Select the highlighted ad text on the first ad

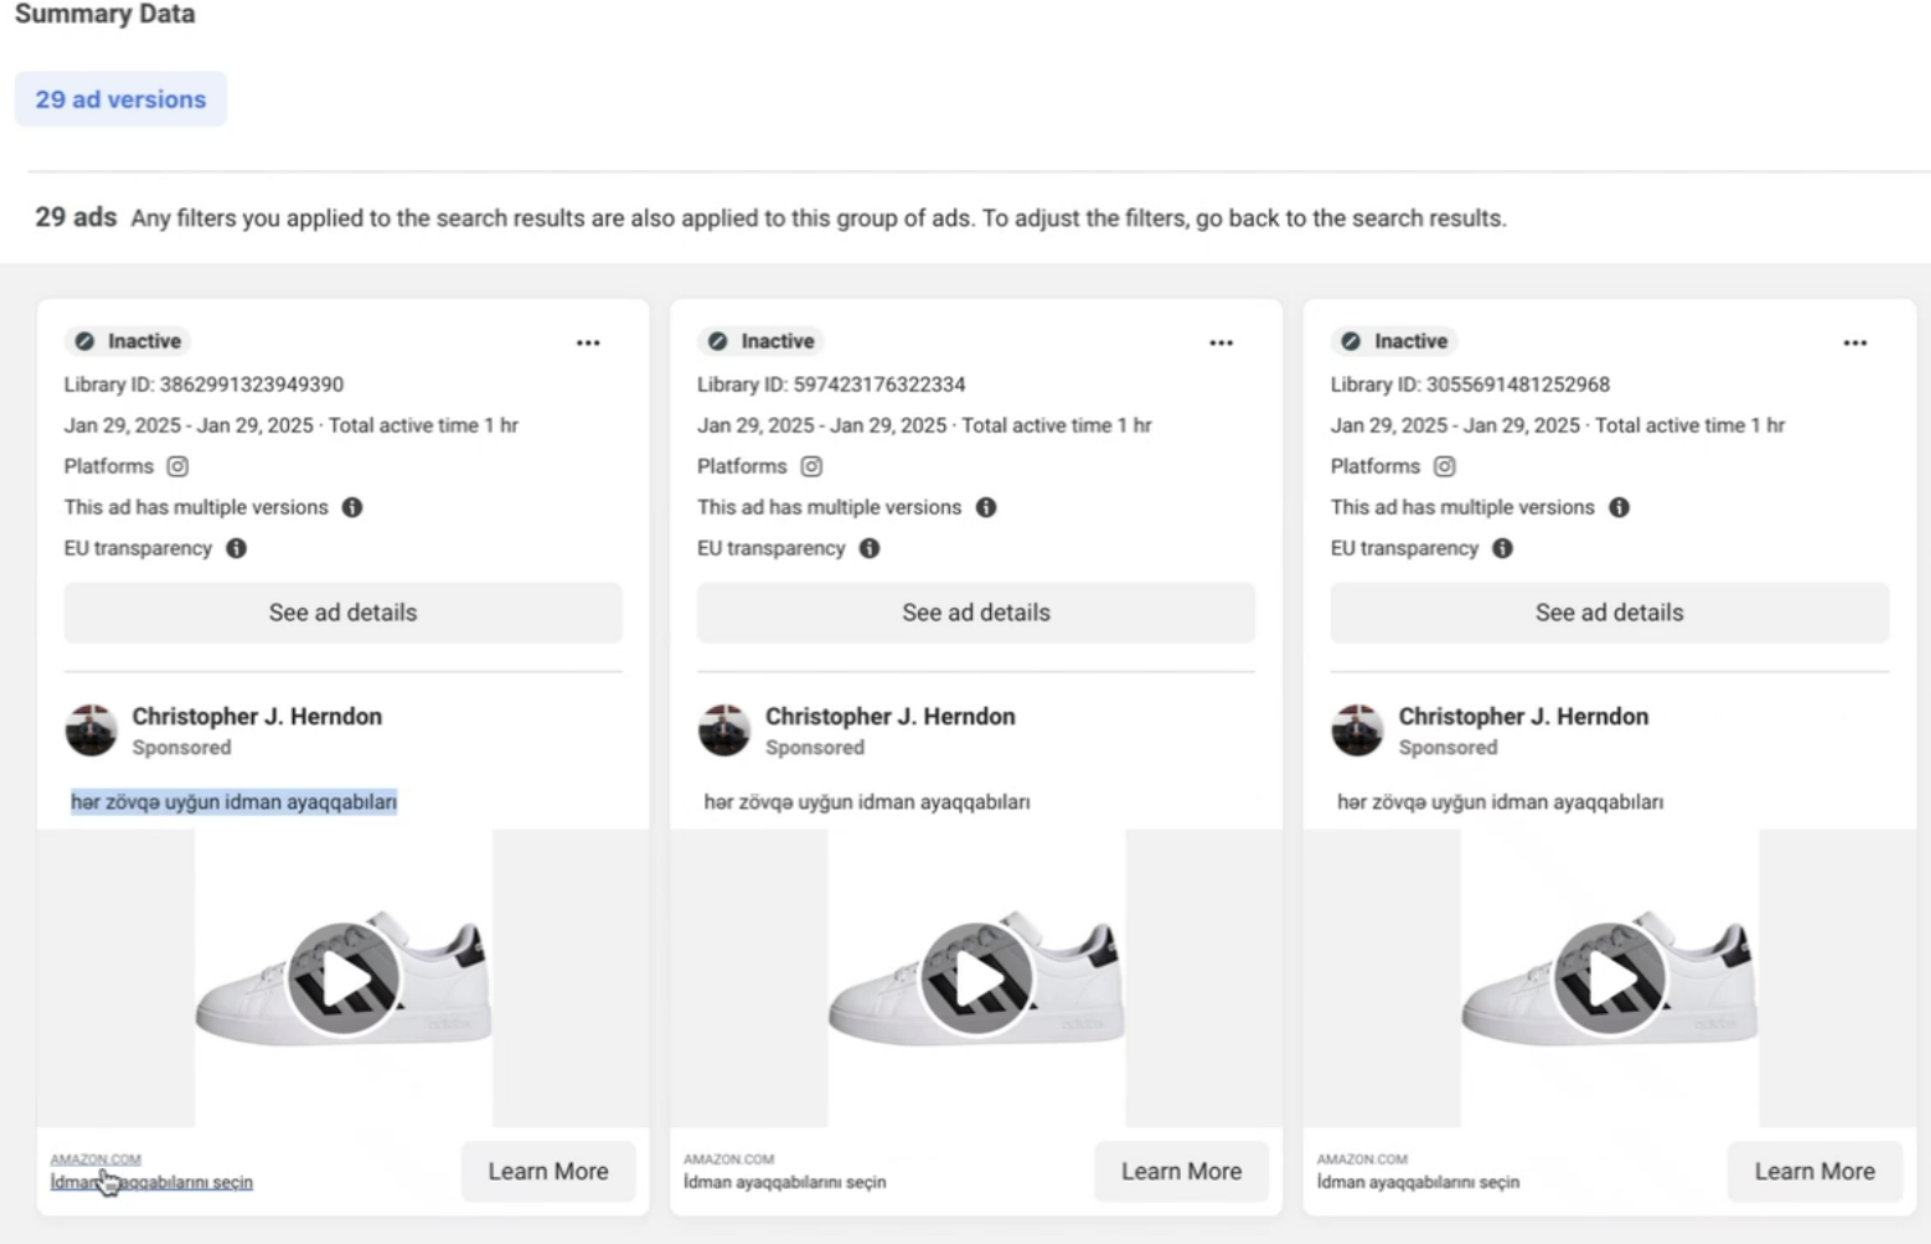(233, 801)
